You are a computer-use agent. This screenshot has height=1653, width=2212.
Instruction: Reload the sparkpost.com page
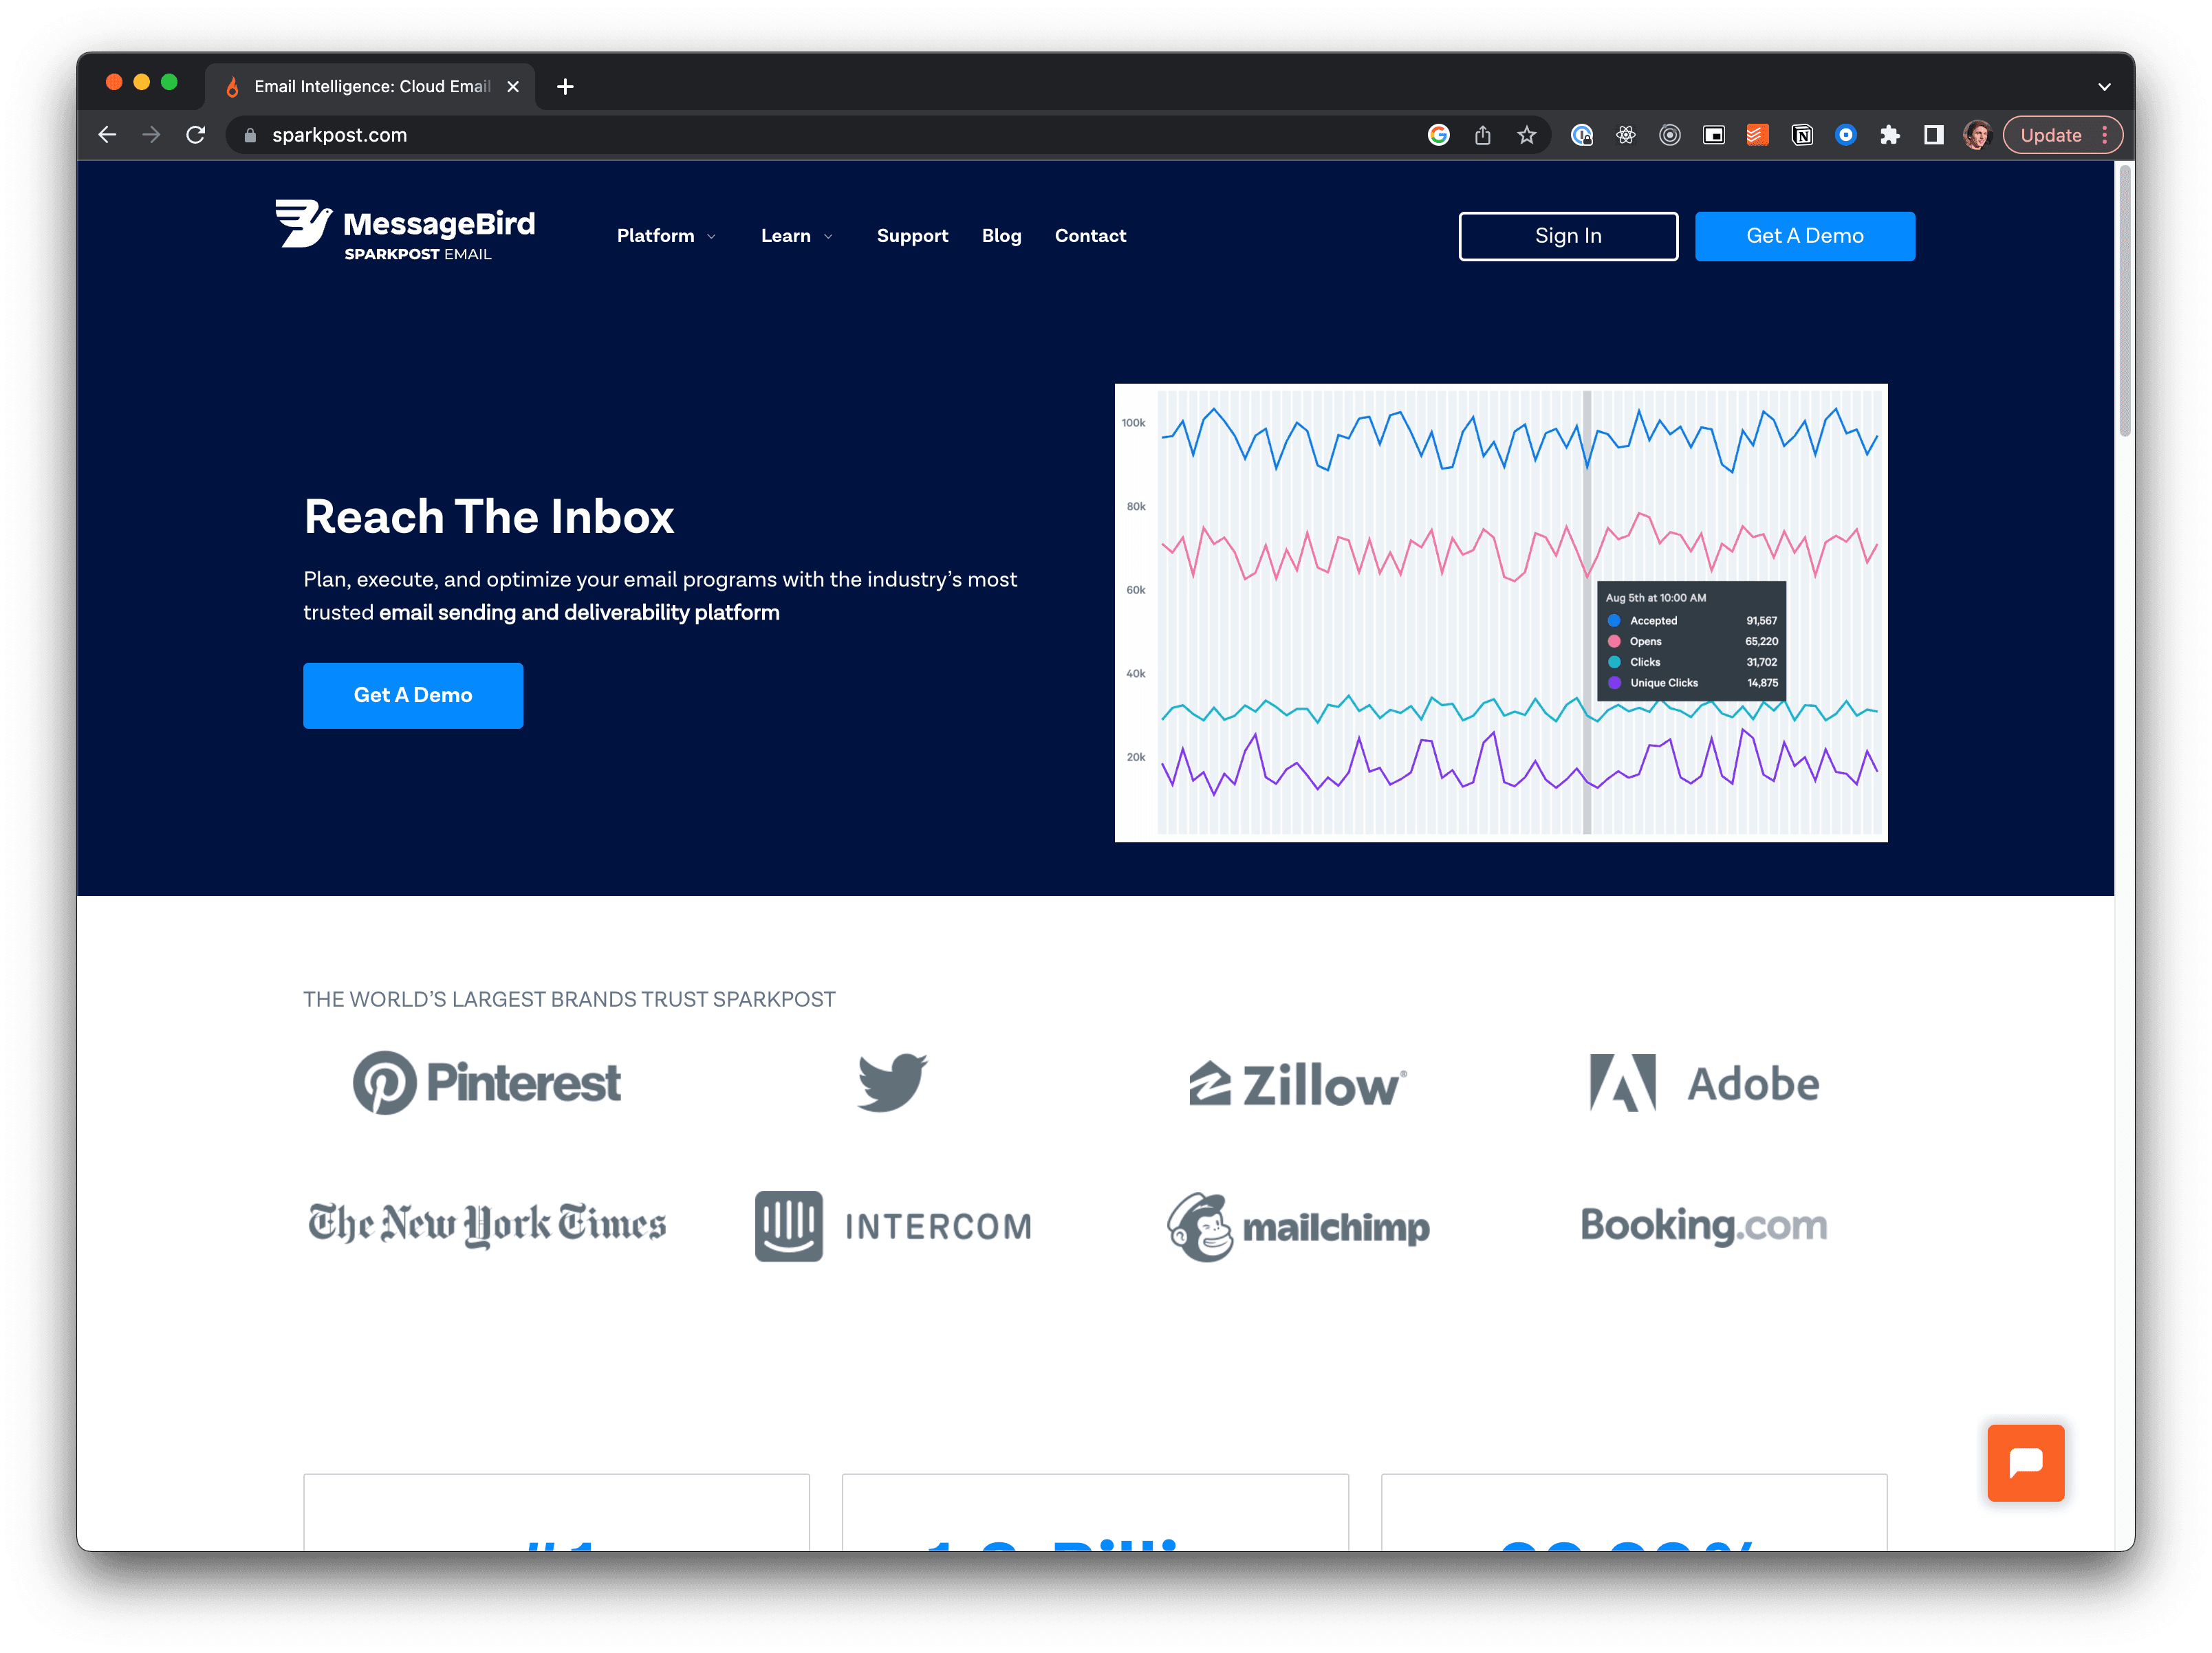[x=196, y=135]
